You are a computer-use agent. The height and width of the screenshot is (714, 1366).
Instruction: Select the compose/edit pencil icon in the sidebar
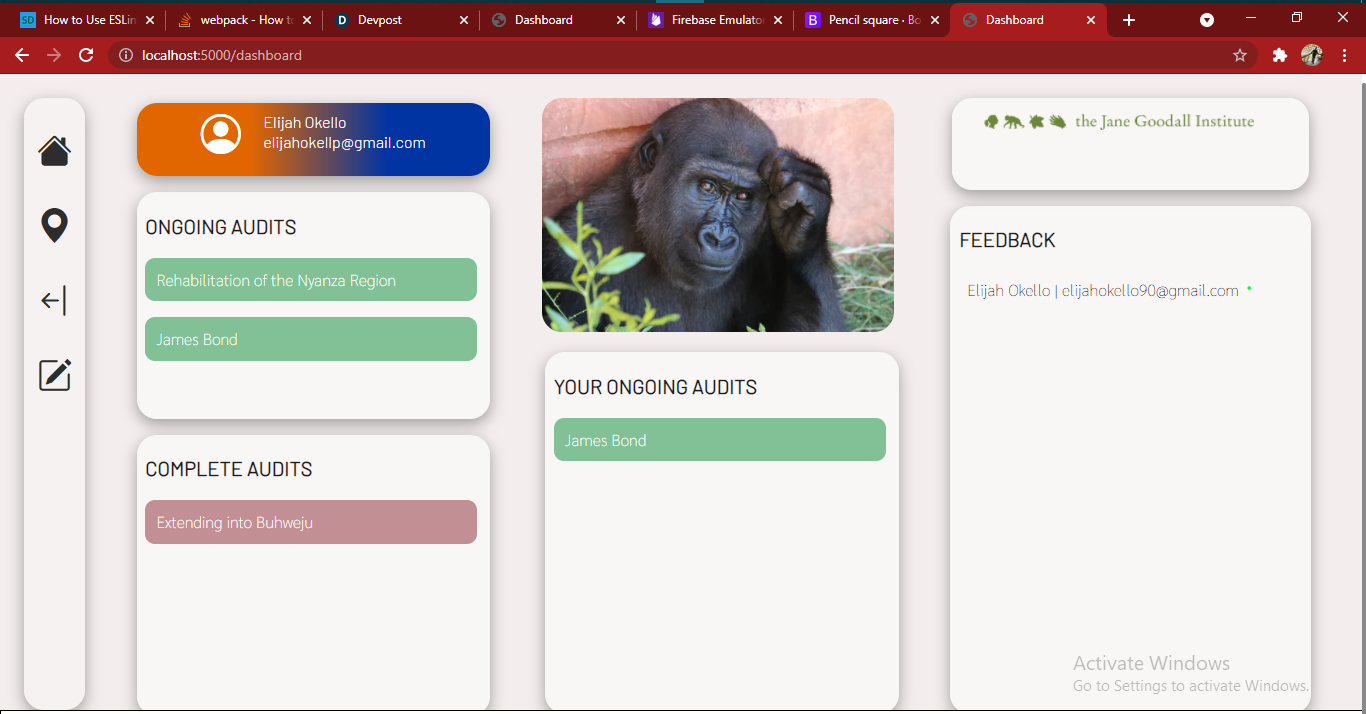(54, 375)
